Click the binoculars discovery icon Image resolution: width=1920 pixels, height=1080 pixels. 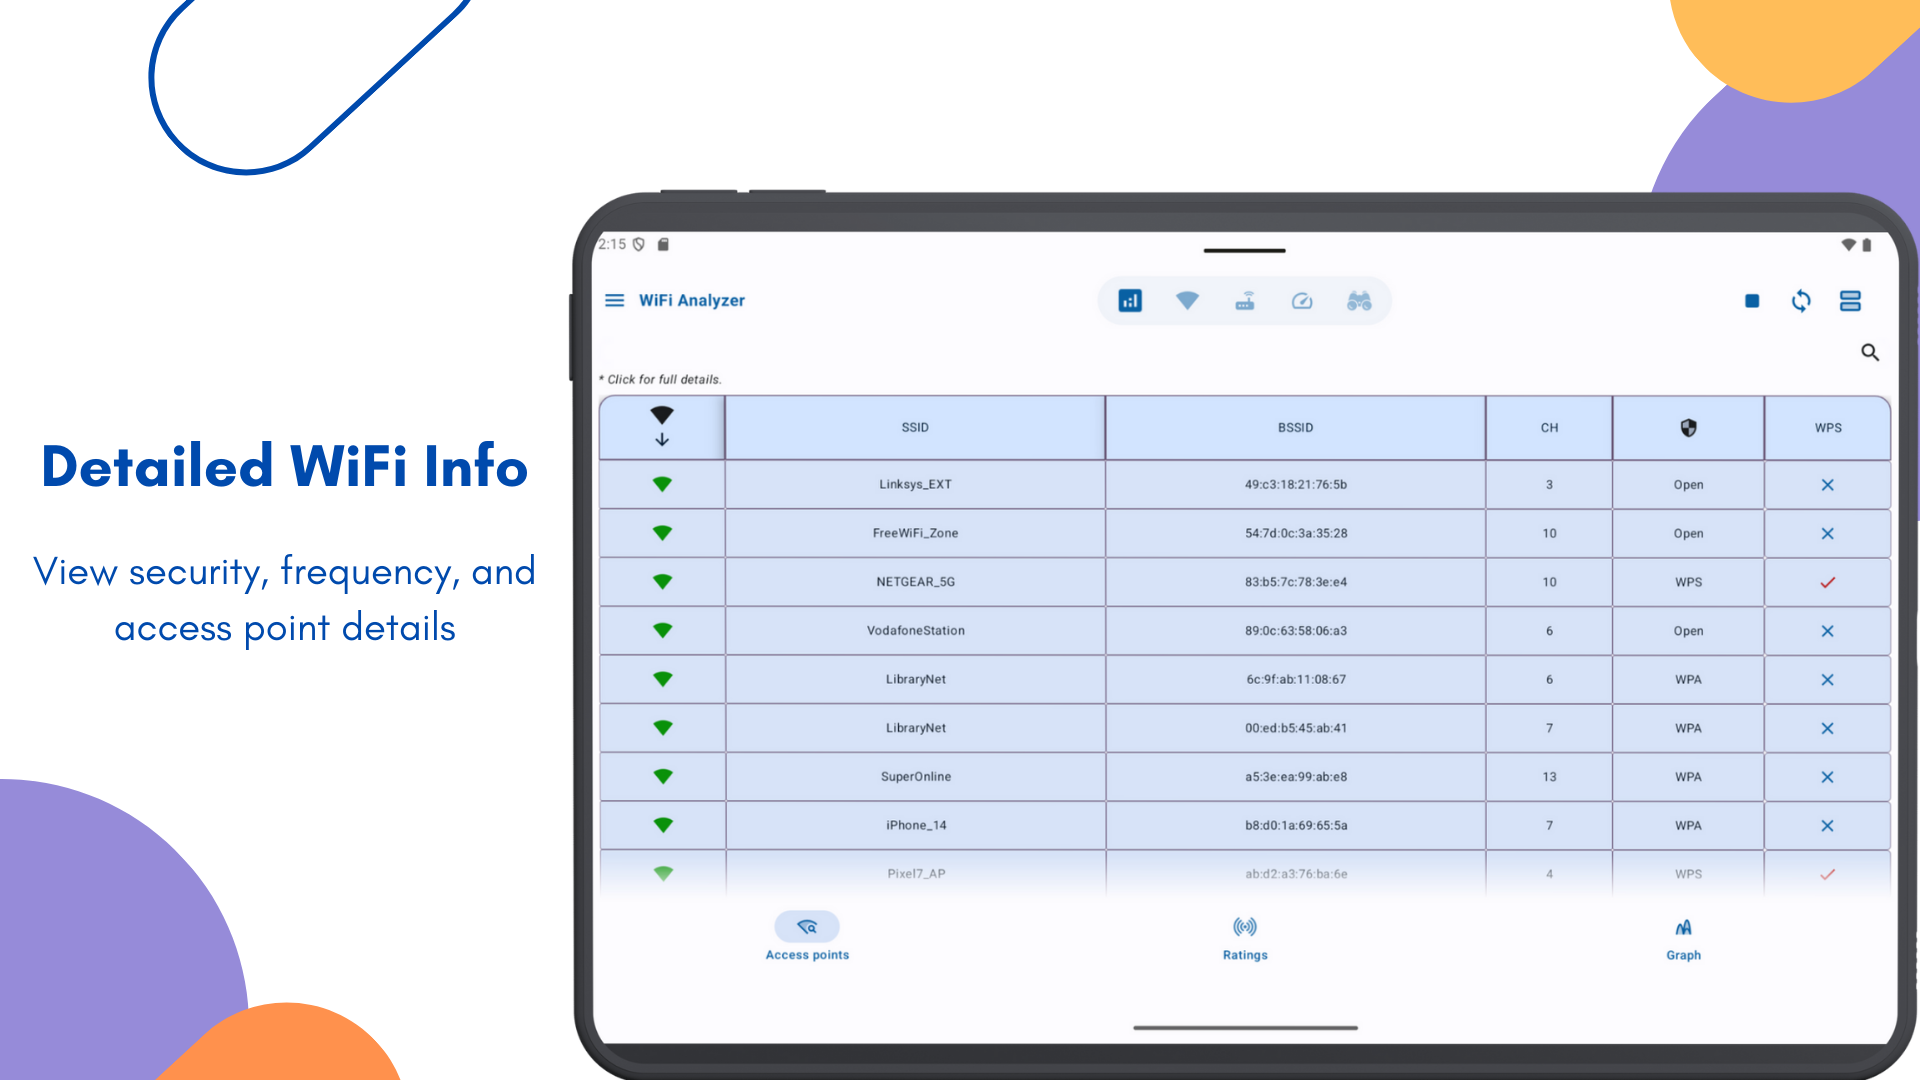coord(1359,301)
